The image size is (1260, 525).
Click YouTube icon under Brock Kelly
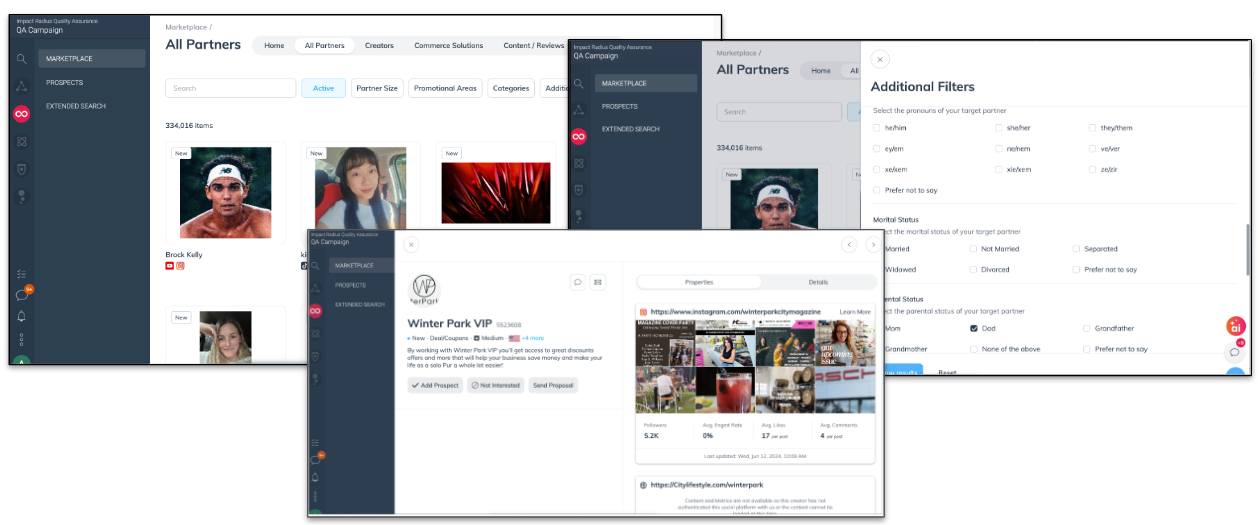(170, 266)
